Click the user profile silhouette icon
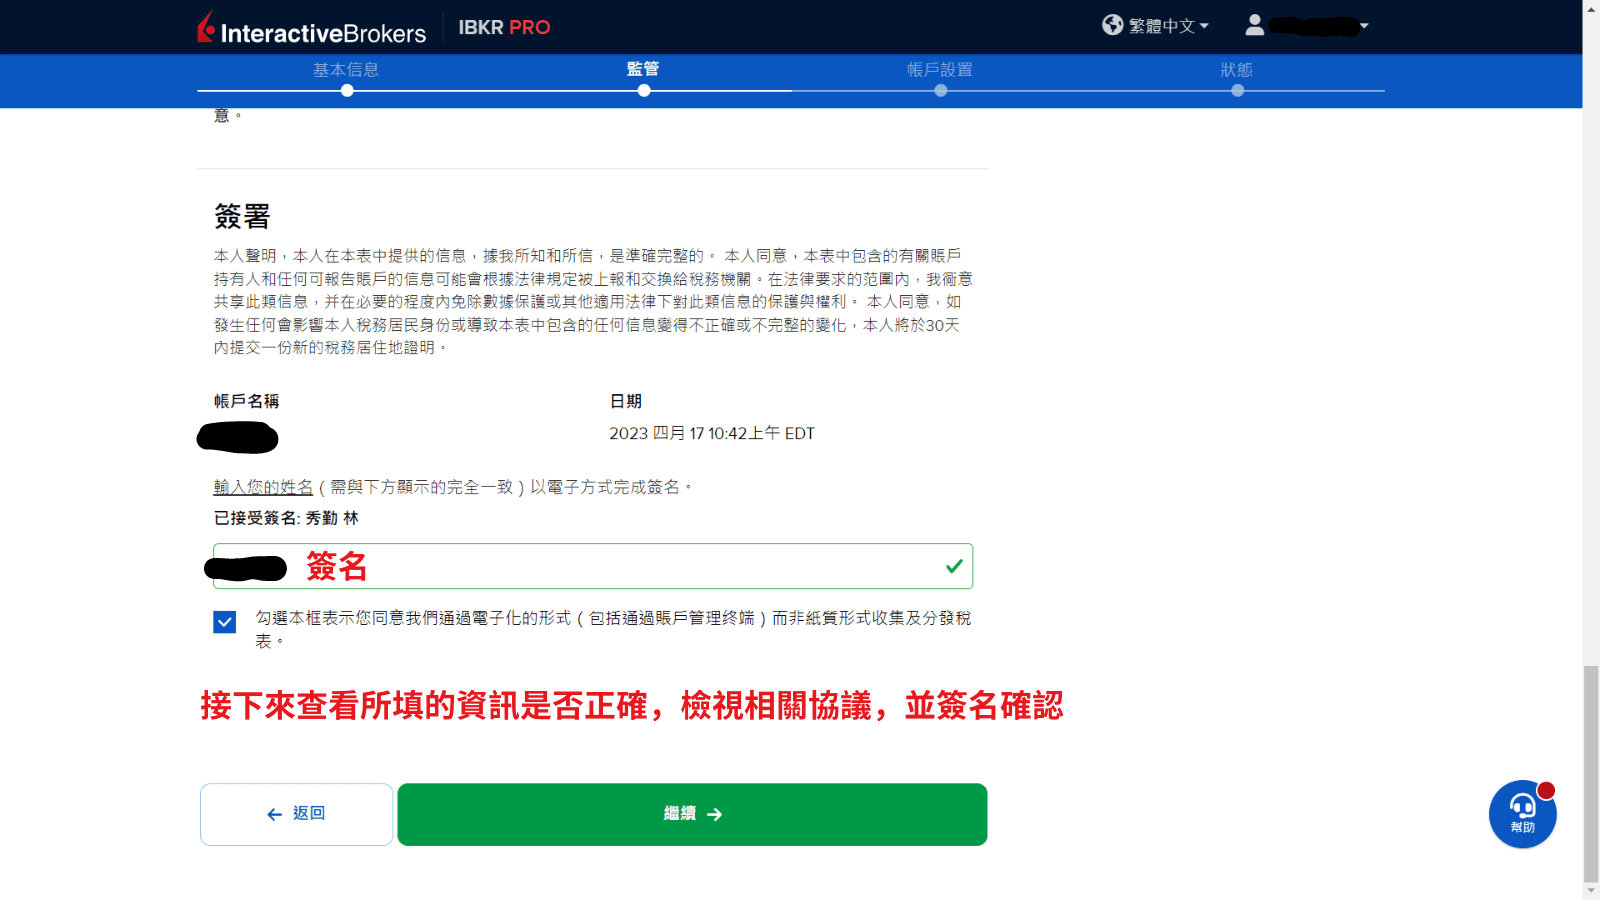Screen dimensions: 1600x900 [x=1257, y=26]
